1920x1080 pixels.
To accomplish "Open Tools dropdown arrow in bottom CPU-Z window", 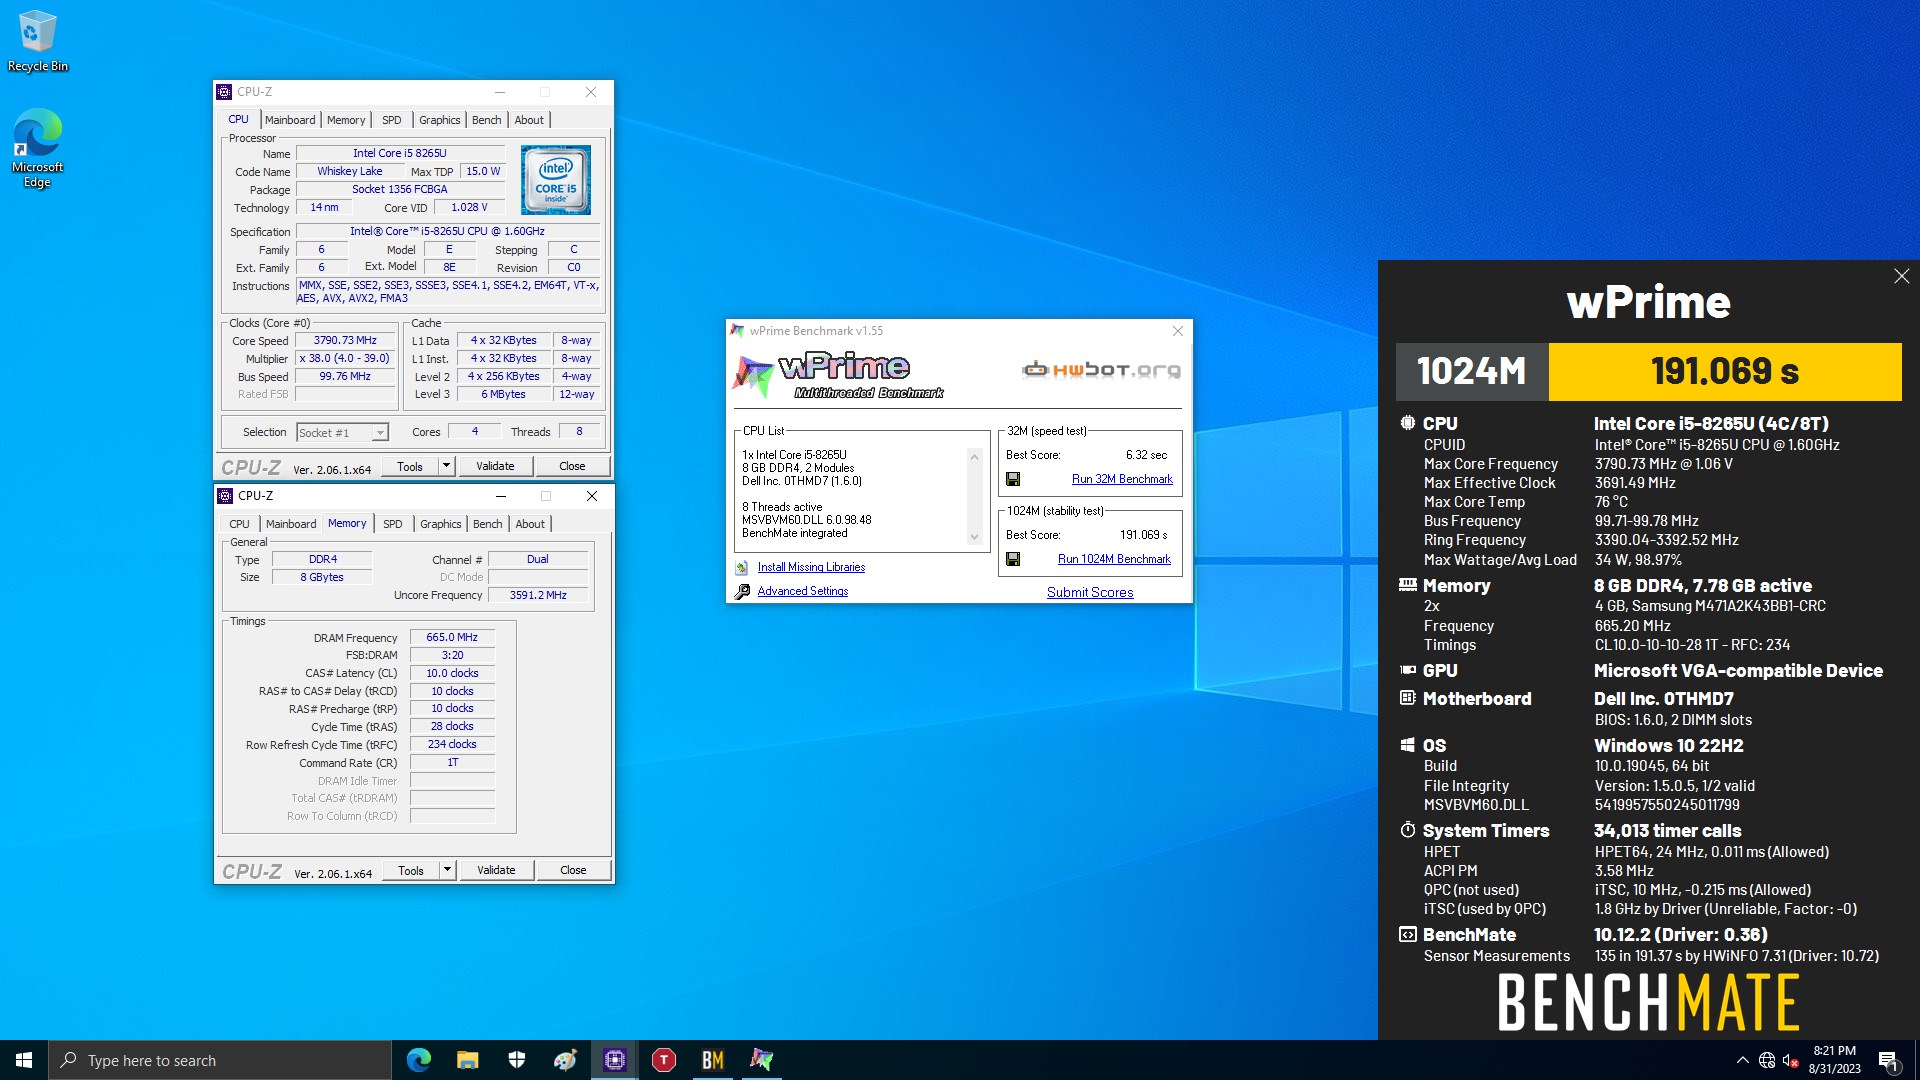I will point(447,870).
